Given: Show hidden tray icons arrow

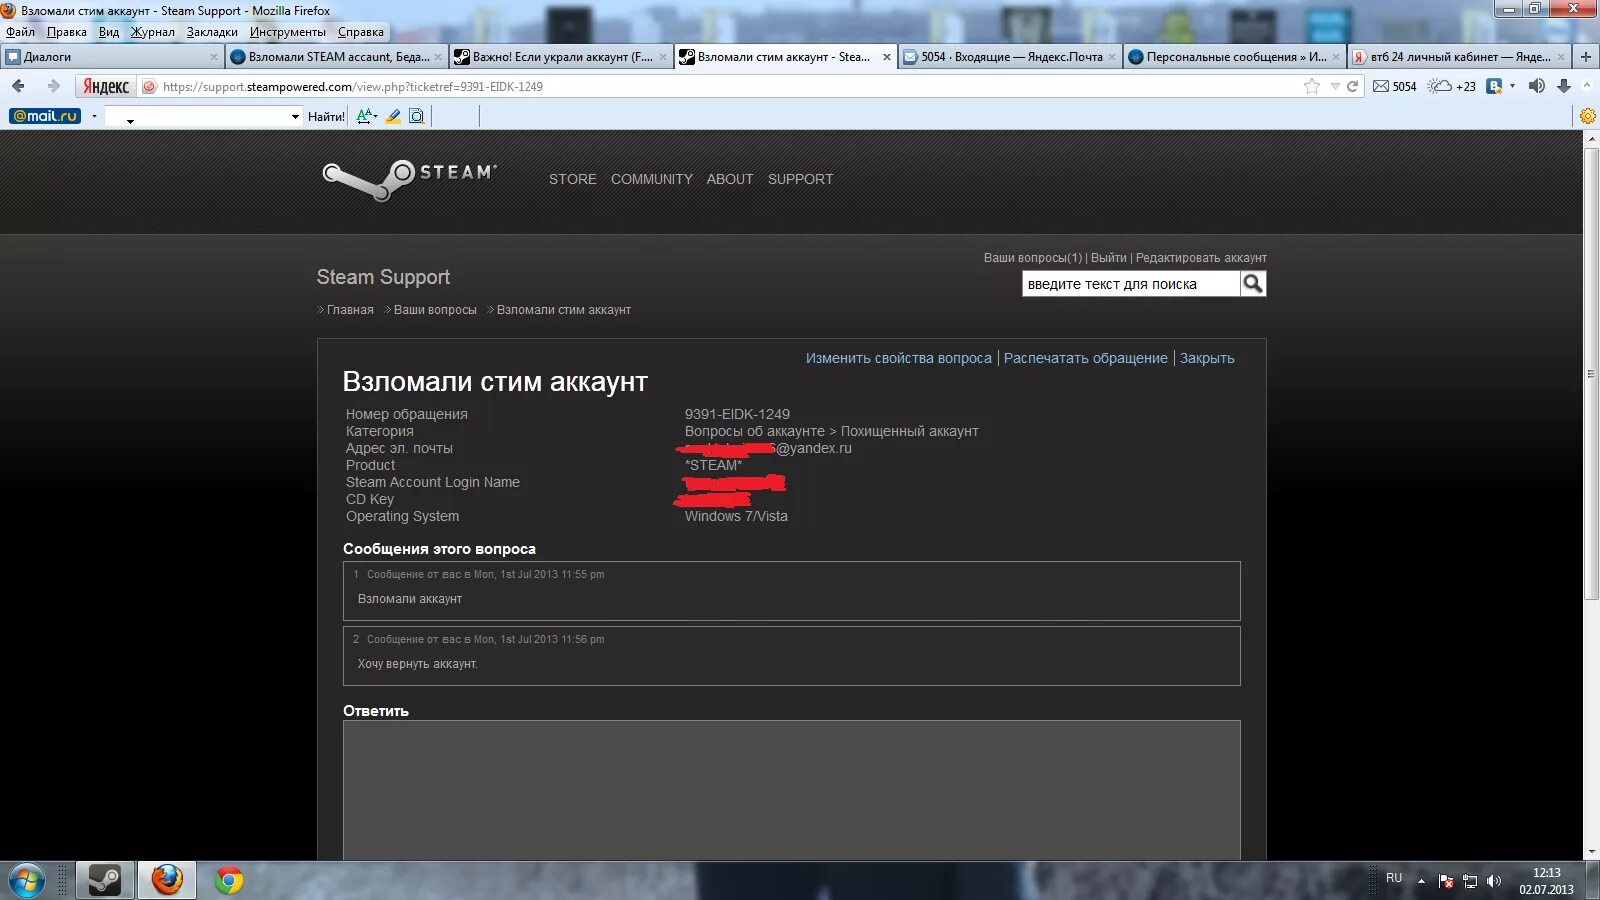Looking at the screenshot, I should pyautogui.click(x=1421, y=881).
